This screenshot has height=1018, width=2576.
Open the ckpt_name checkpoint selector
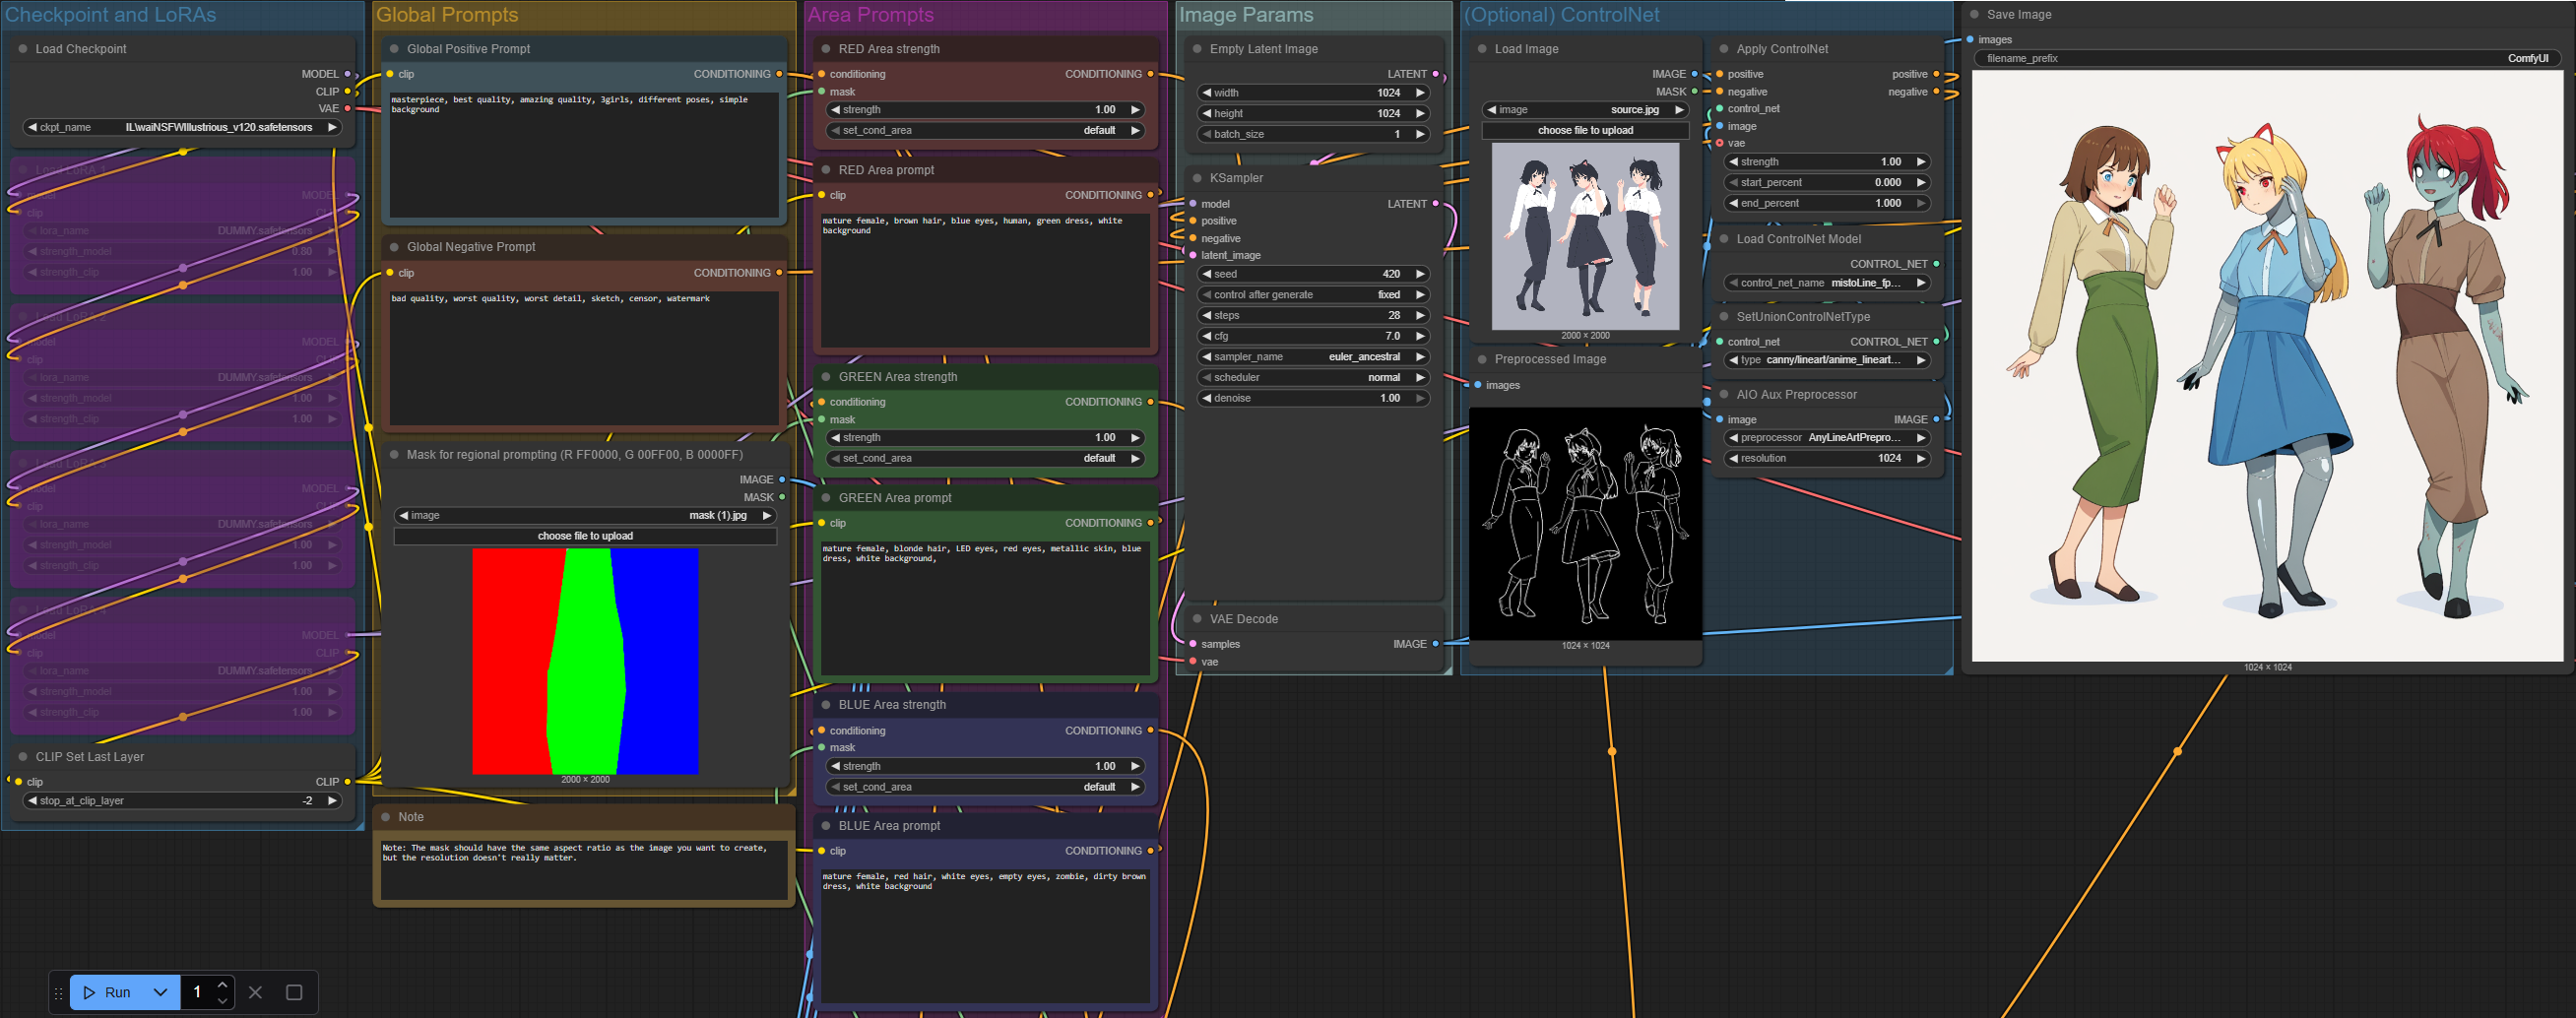[x=182, y=128]
